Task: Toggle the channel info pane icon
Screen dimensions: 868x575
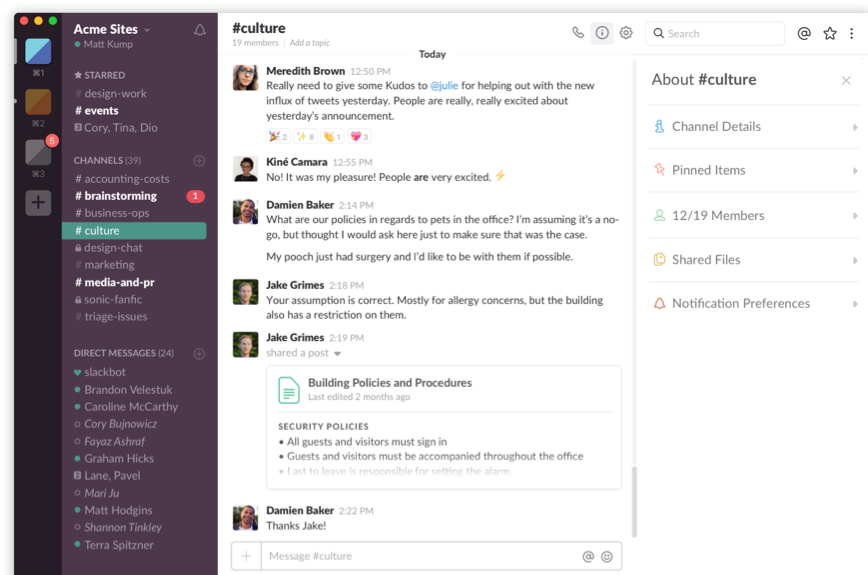Action: point(602,33)
